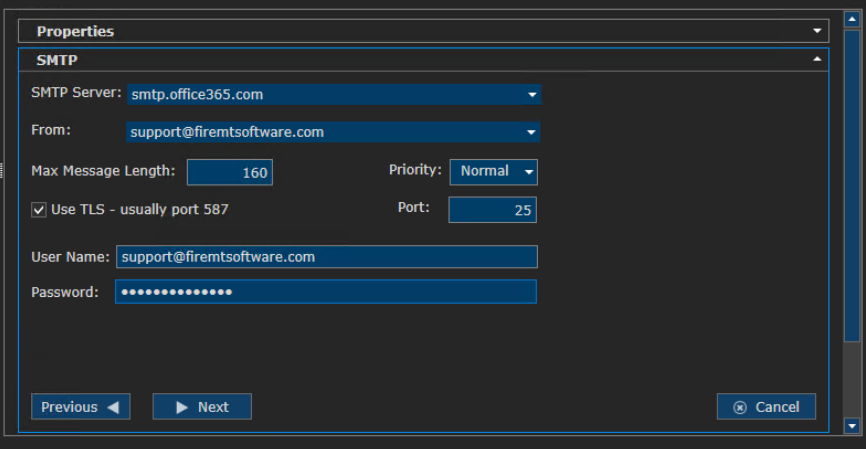The width and height of the screenshot is (866, 449).
Task: Click the "Use TLS - usually port 587" label
Action: 140,209
